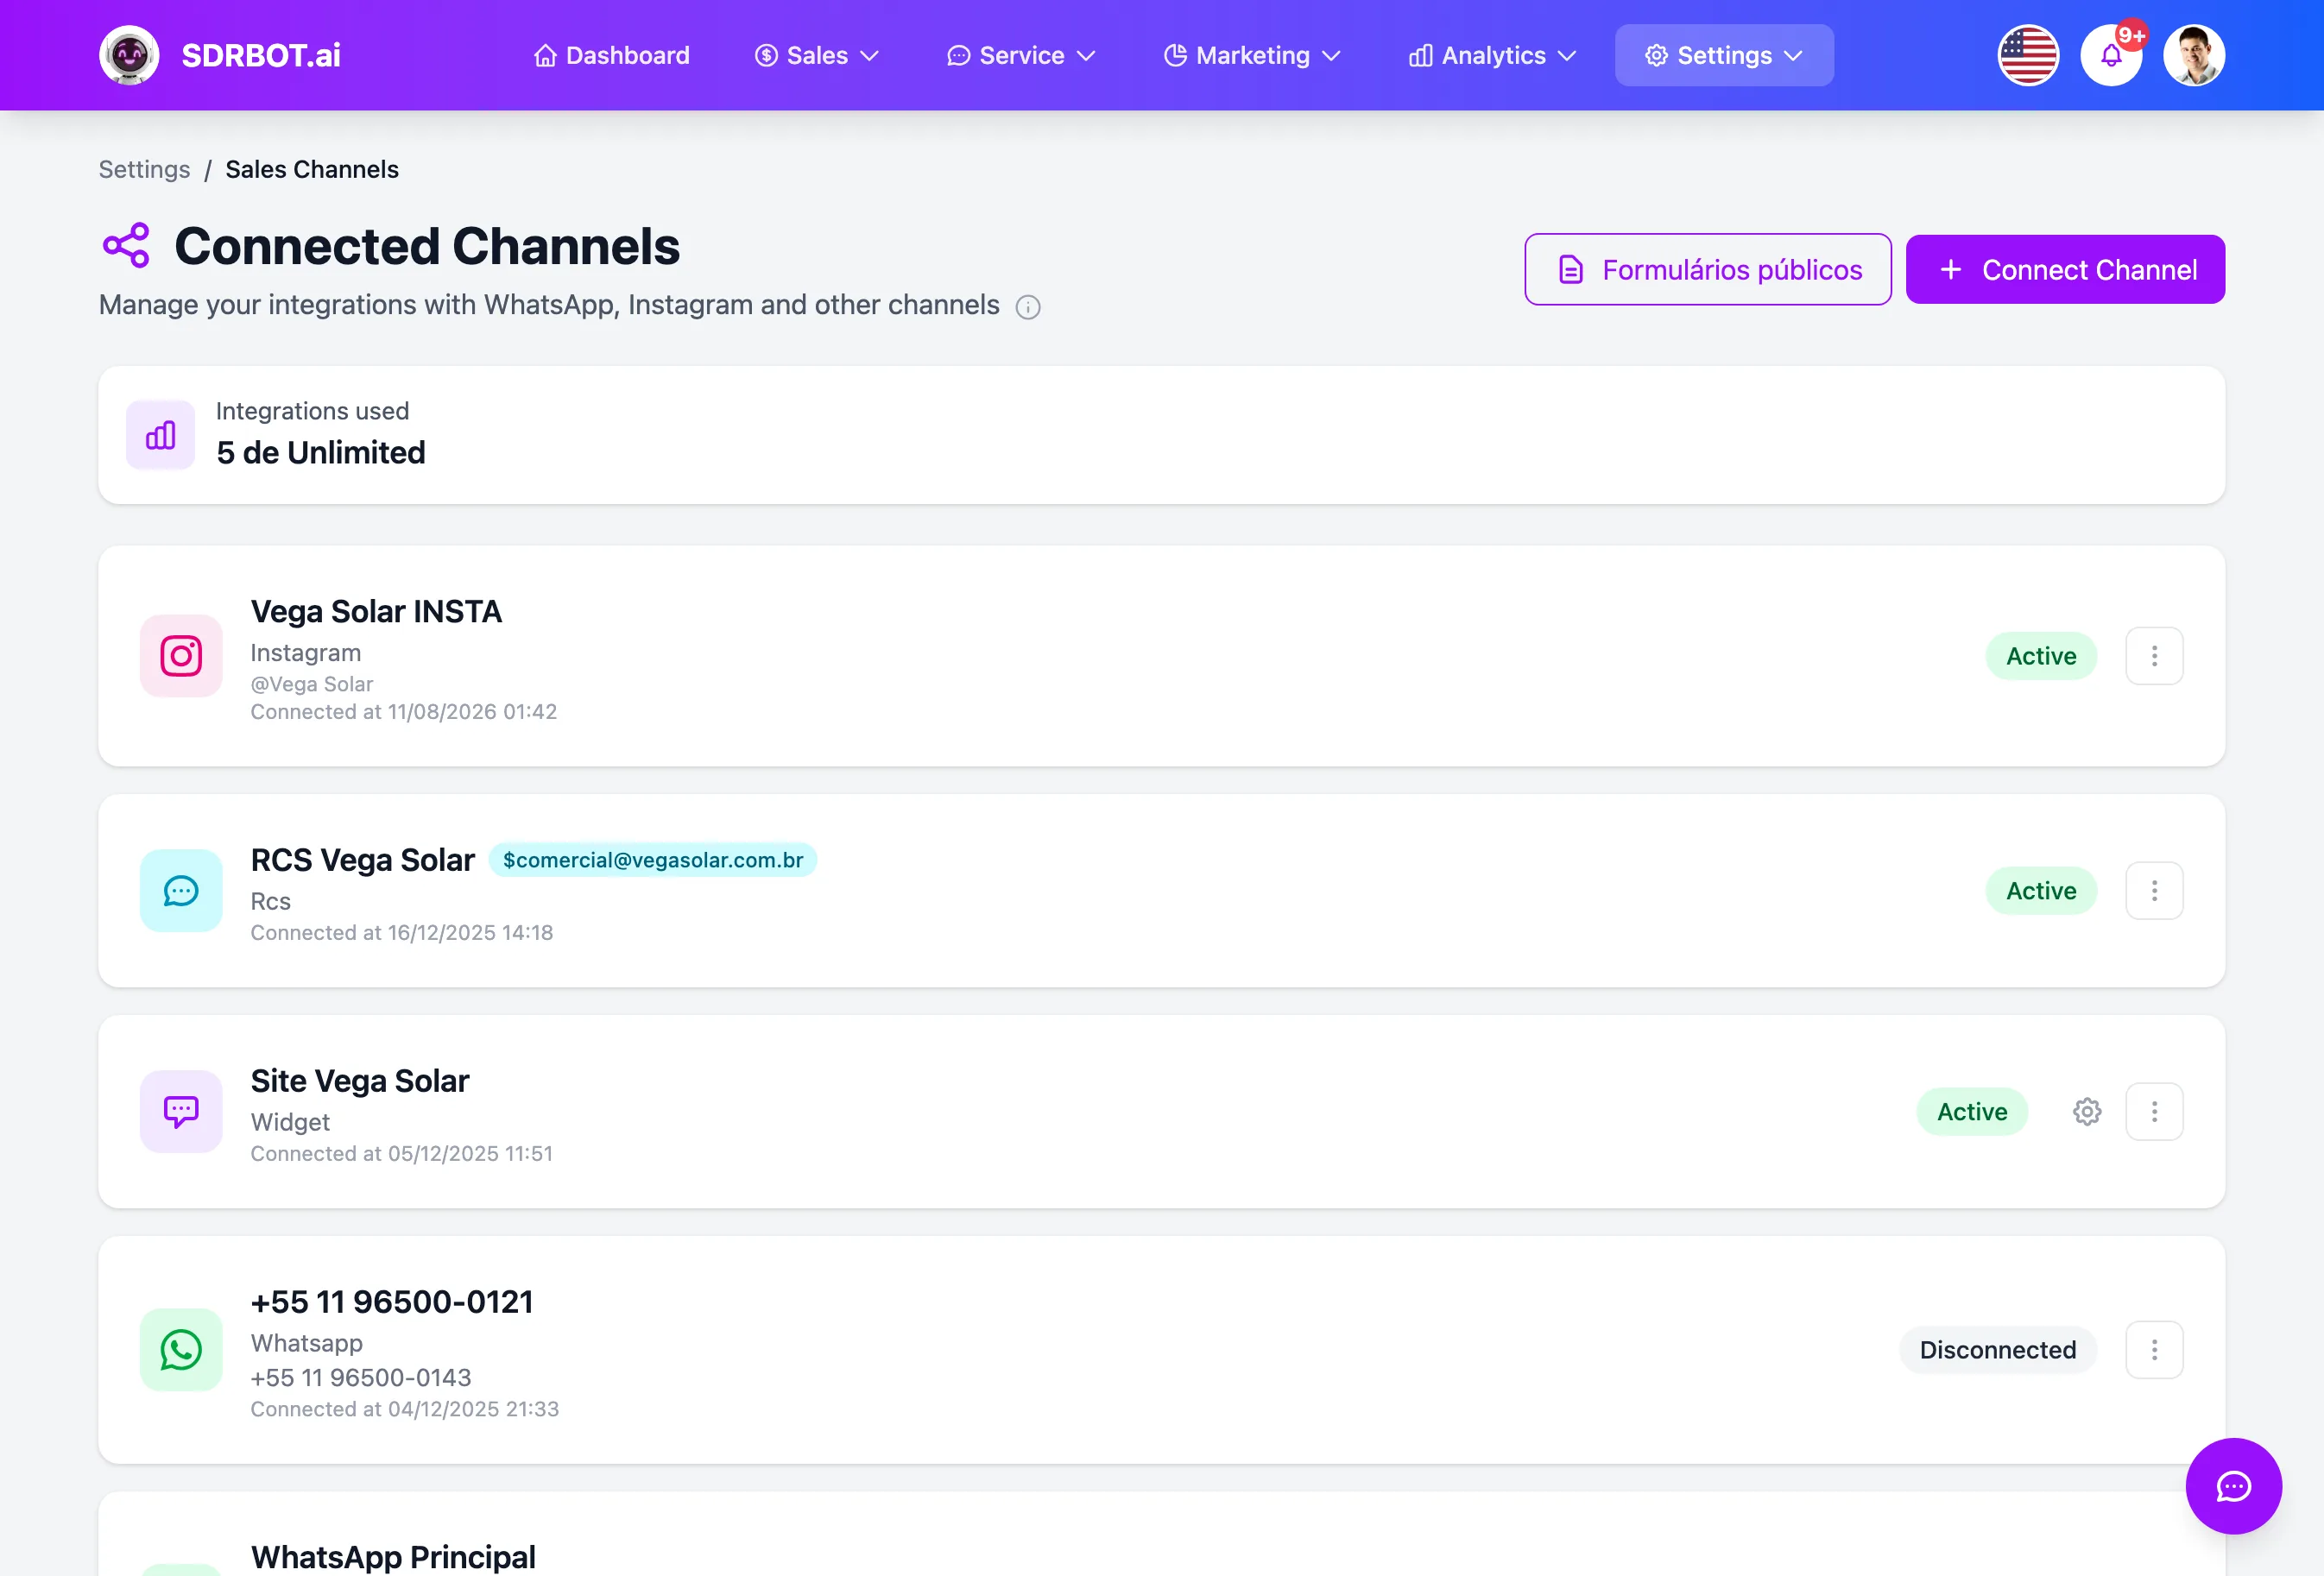The image size is (2324, 1576).
Task: Click Connected at 16/12/2025 14:18
Action: tap(401, 933)
